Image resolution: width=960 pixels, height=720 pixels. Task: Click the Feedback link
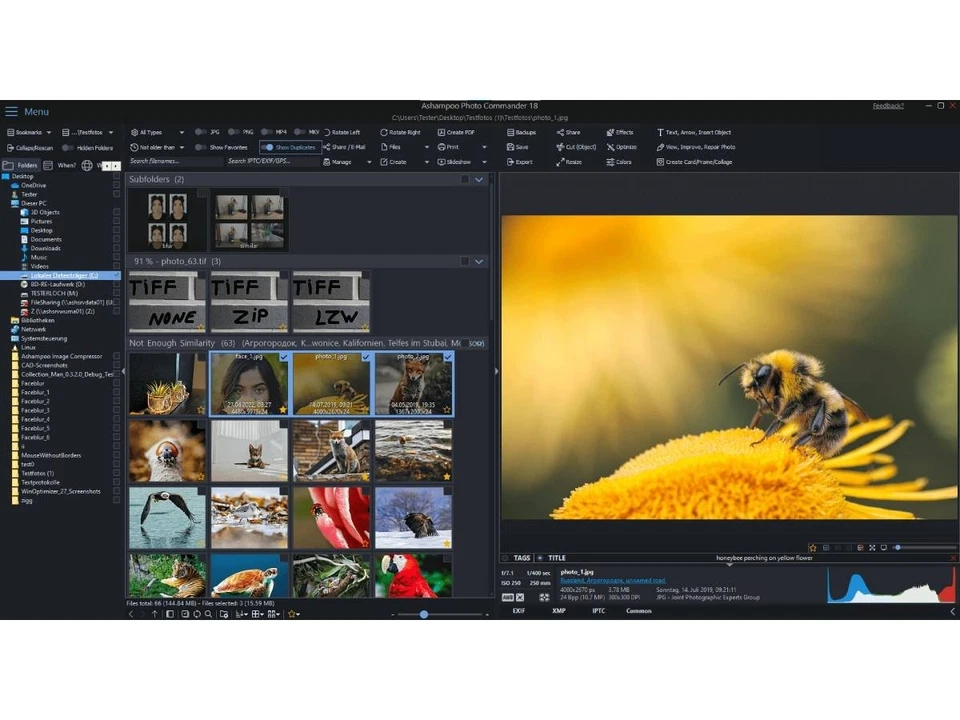(x=887, y=106)
